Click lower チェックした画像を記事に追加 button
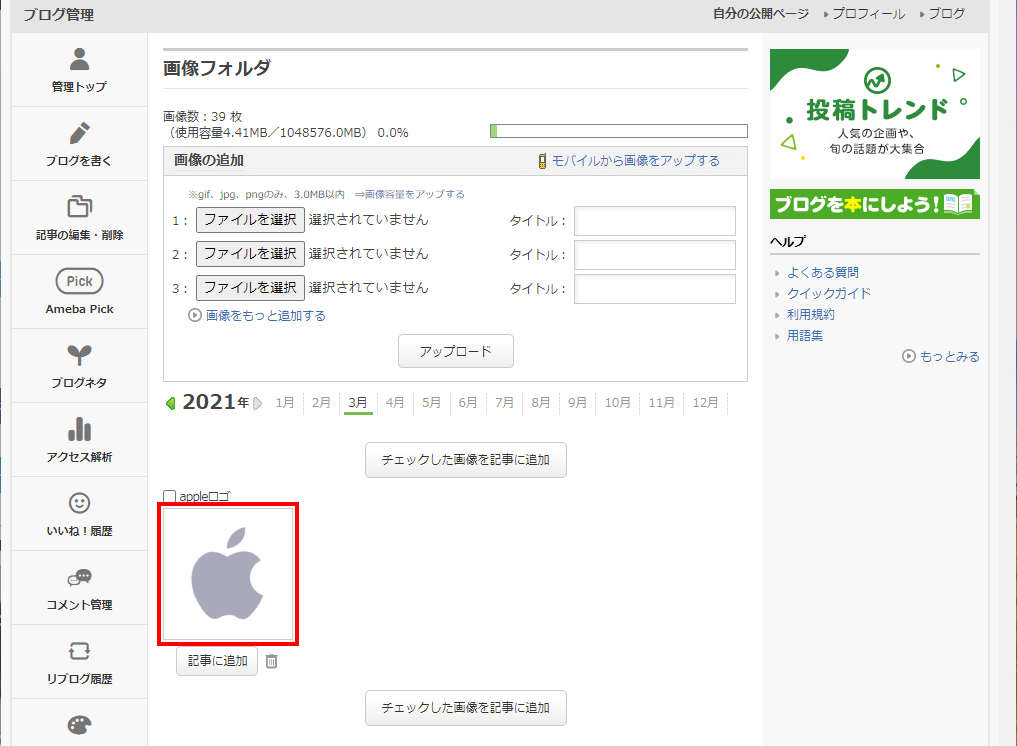This screenshot has height=746, width=1017. click(466, 708)
